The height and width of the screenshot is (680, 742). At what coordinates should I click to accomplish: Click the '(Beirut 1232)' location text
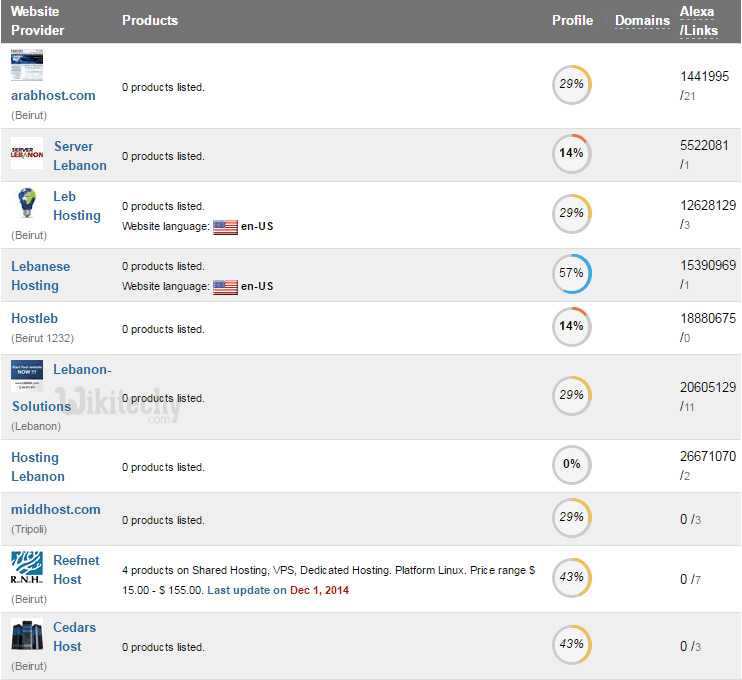[x=43, y=338]
